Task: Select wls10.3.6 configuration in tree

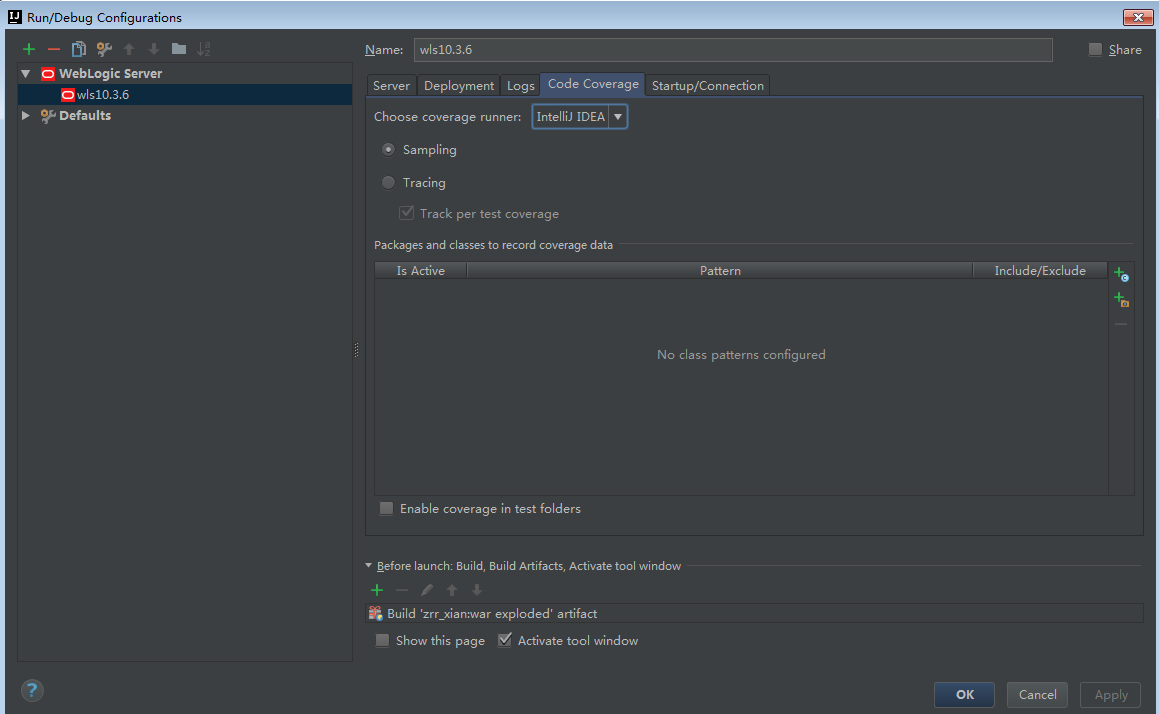Action: click(185, 95)
